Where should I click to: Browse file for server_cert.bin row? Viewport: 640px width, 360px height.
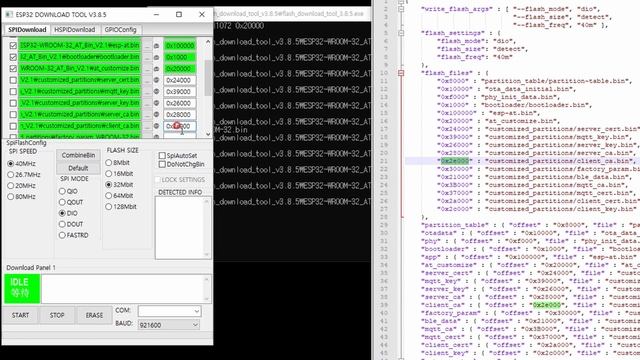pos(147,80)
